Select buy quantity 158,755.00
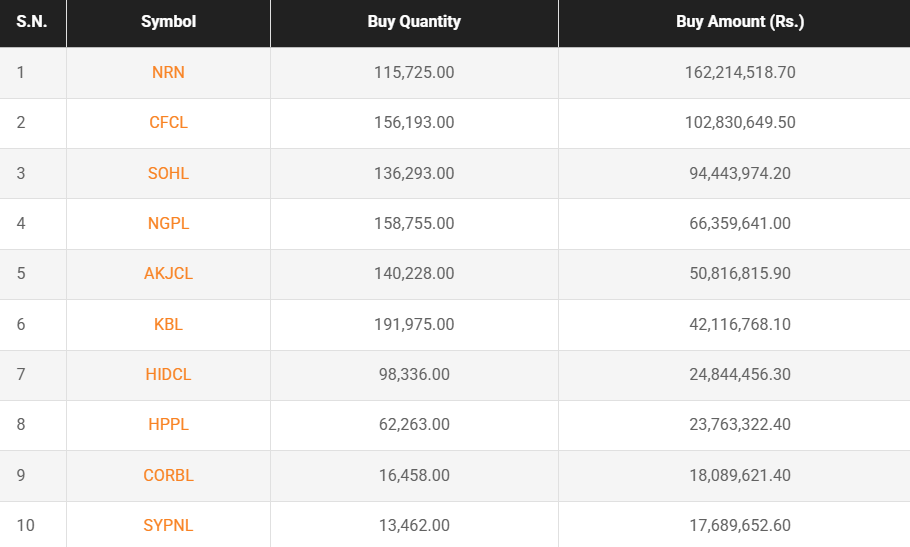 (x=414, y=223)
